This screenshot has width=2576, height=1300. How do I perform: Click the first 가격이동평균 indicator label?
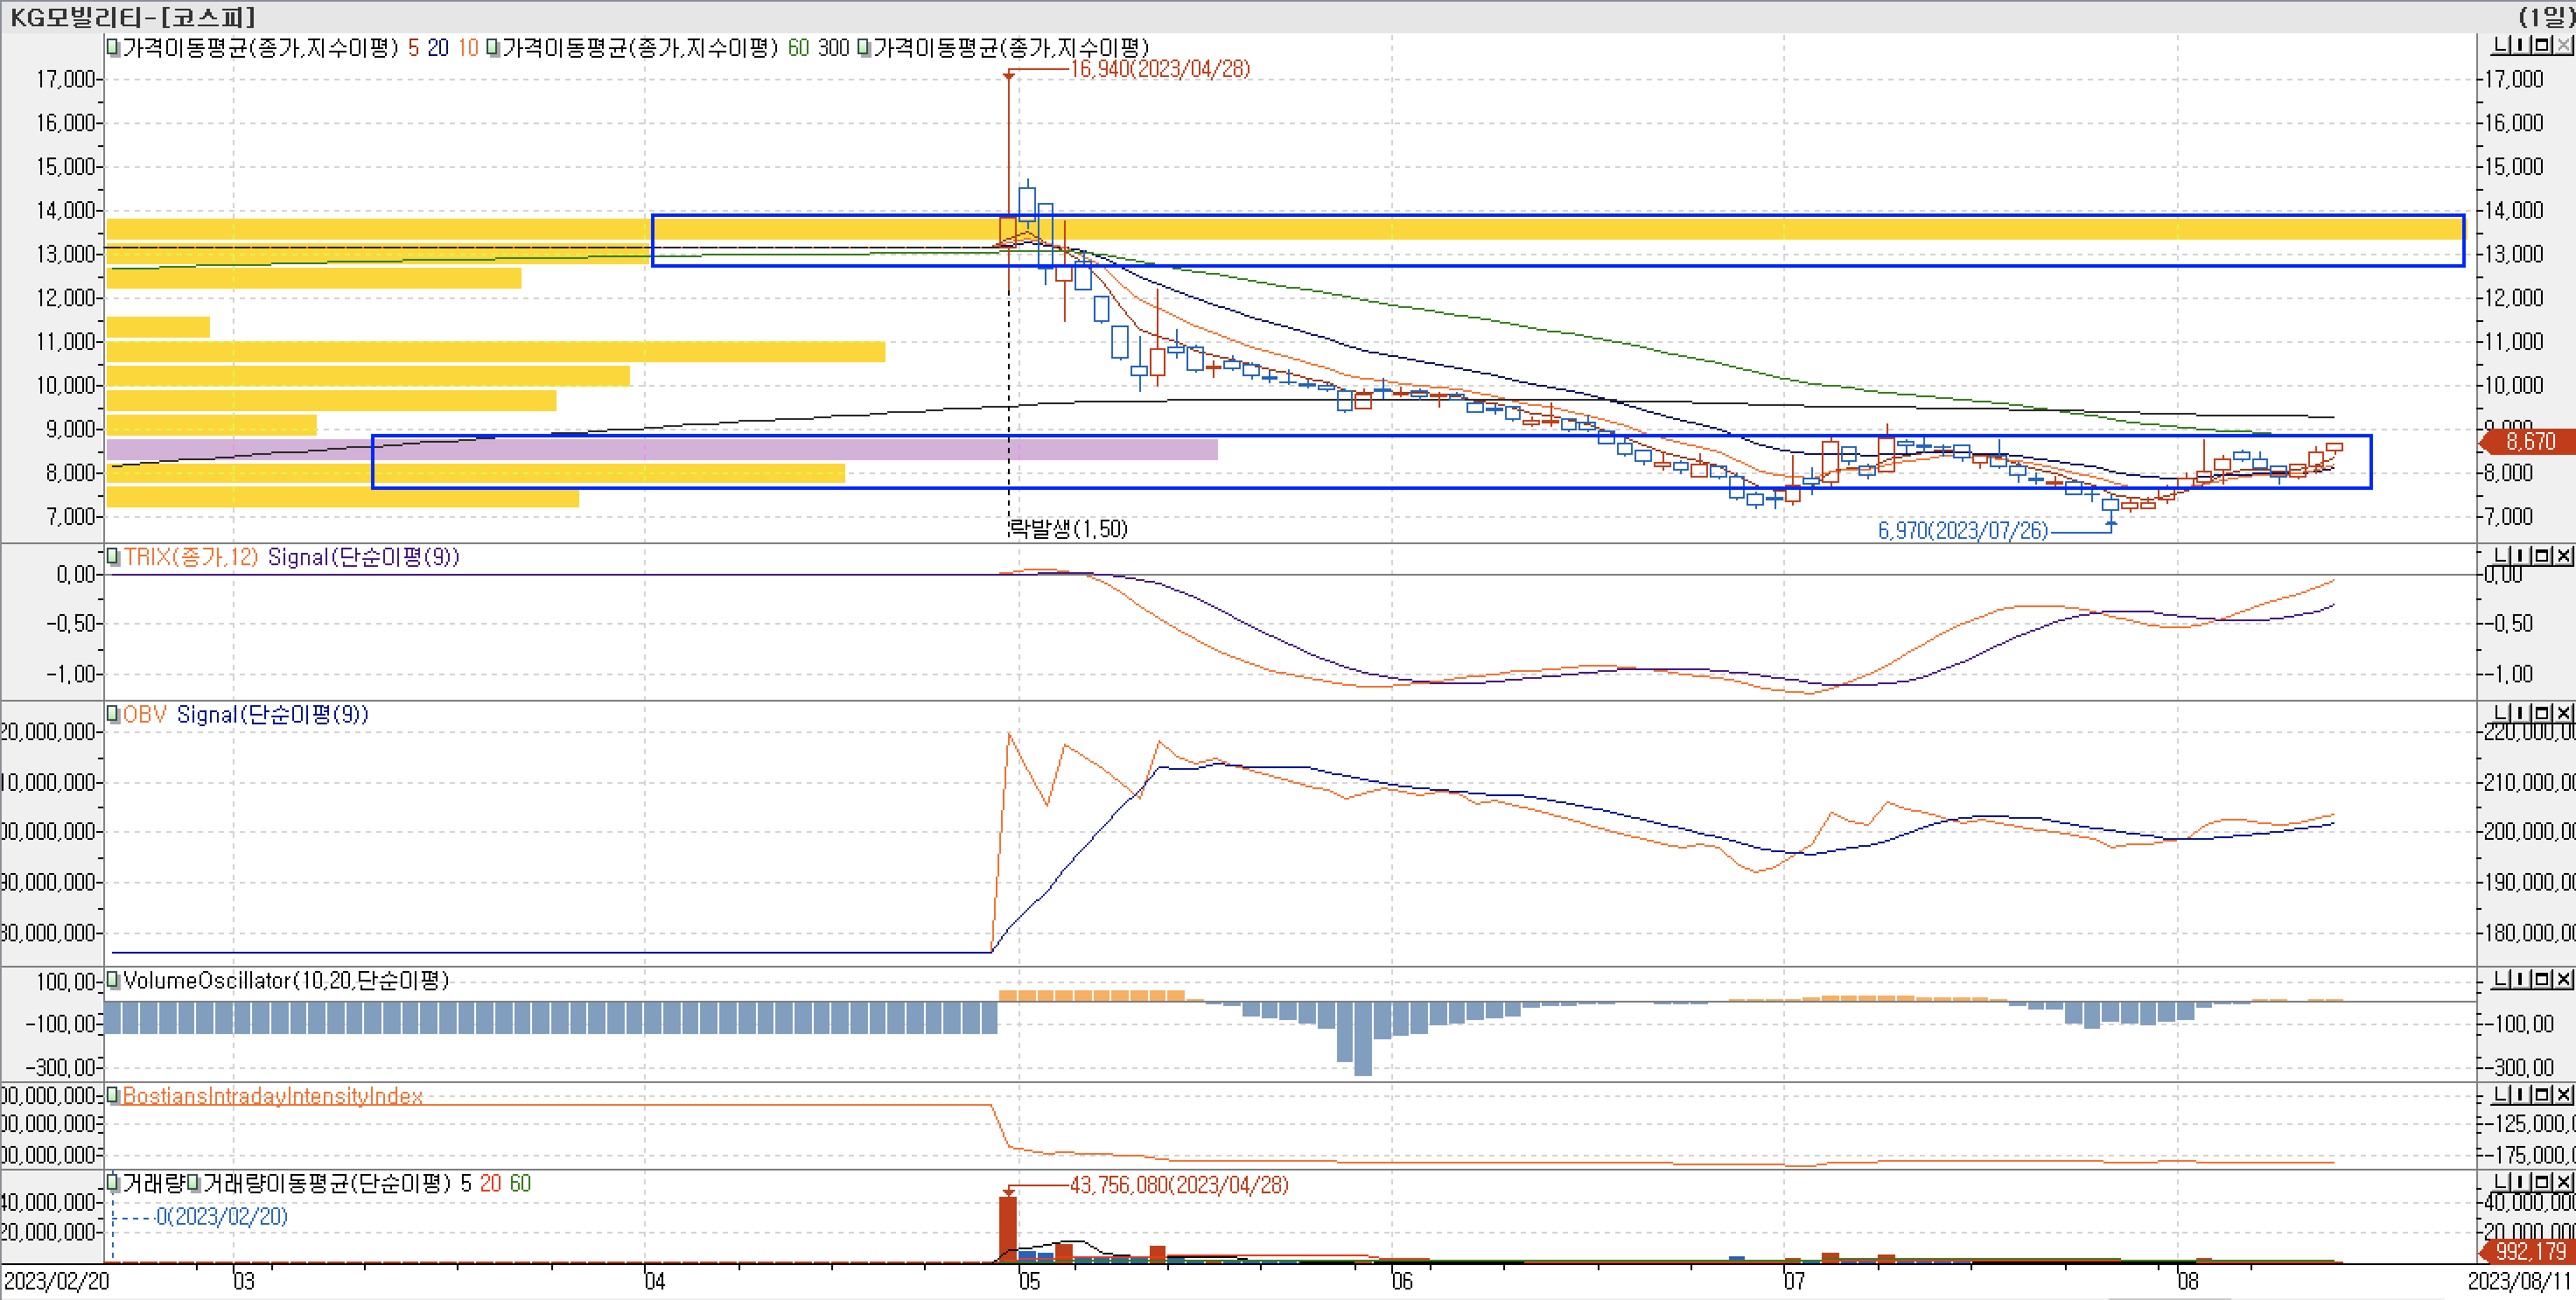pos(259,48)
